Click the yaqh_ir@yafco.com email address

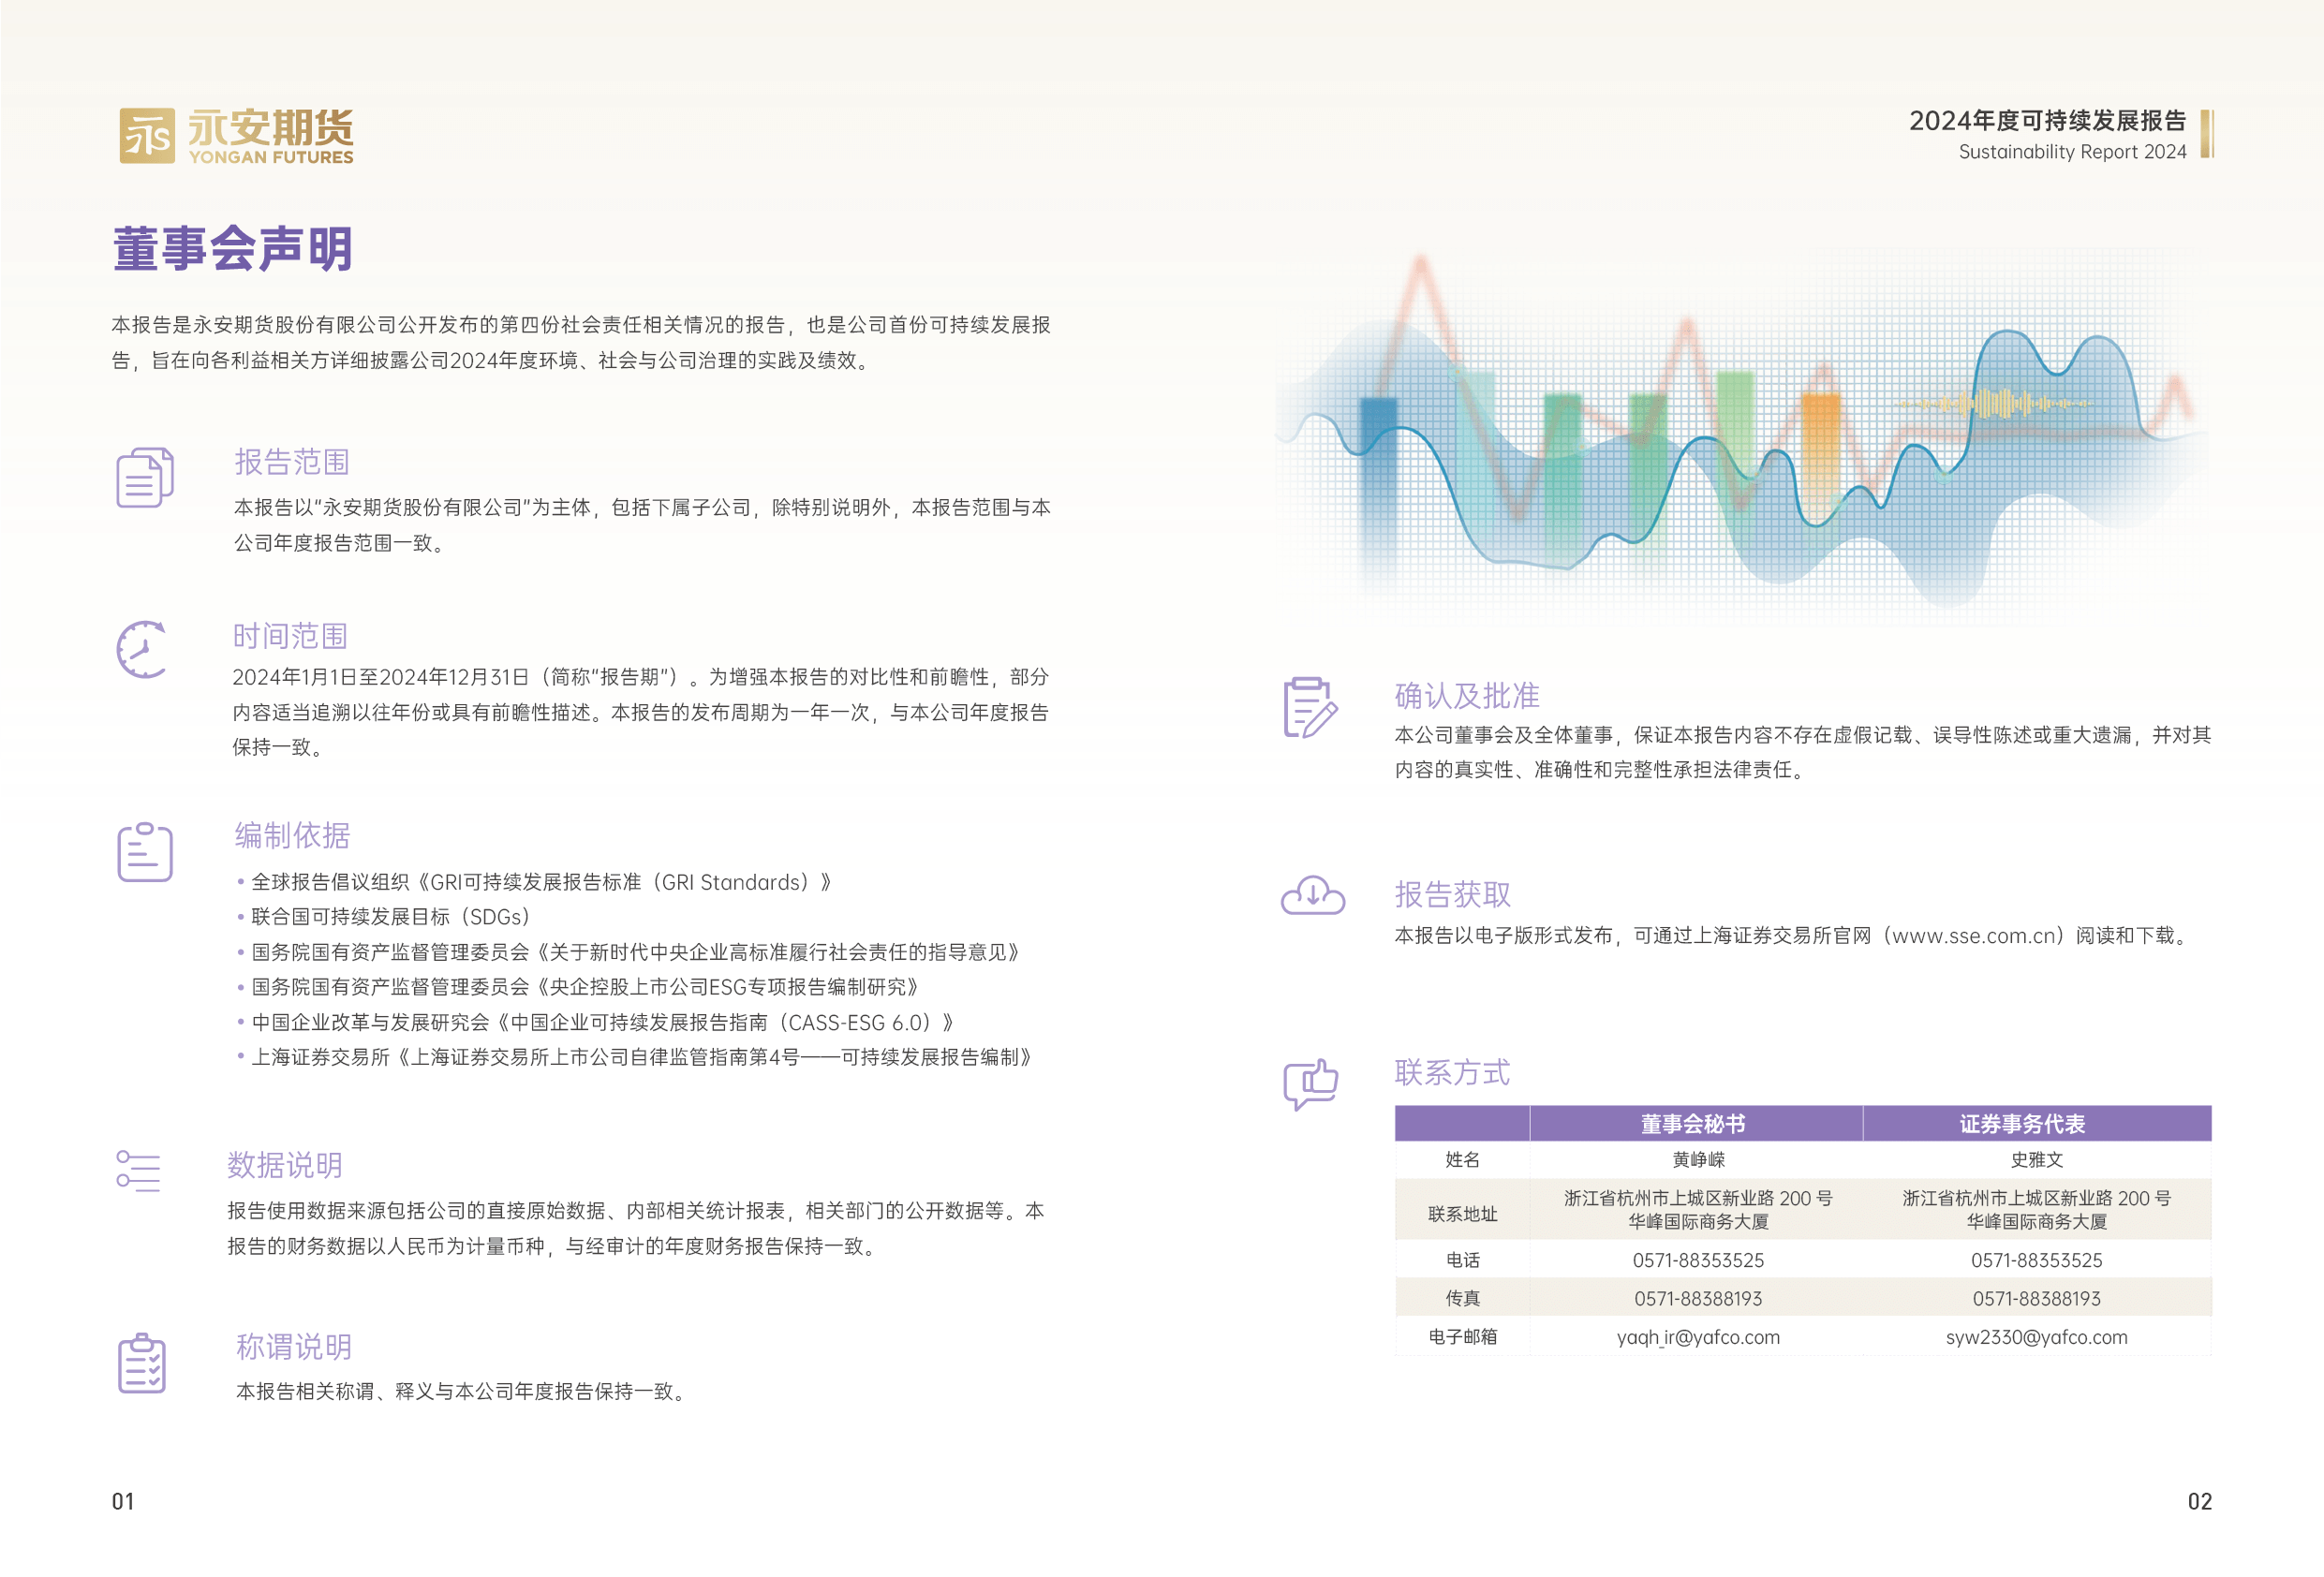[x=1698, y=1337]
